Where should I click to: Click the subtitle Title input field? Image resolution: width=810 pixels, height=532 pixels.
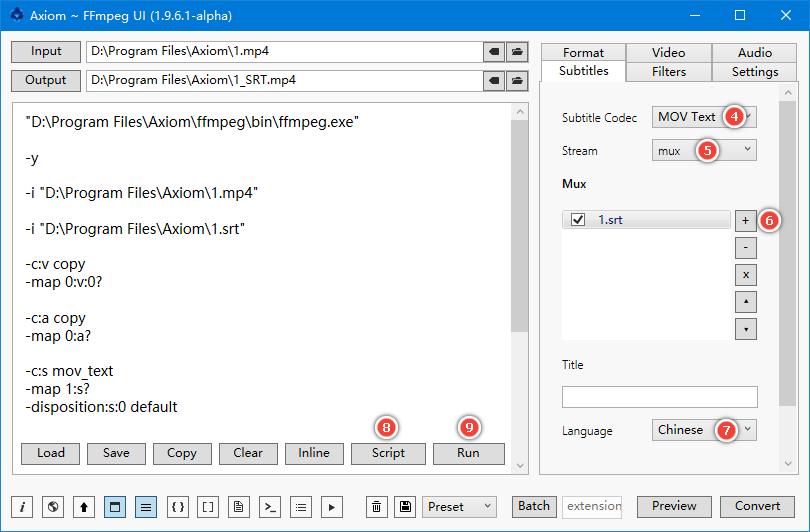coord(659,397)
